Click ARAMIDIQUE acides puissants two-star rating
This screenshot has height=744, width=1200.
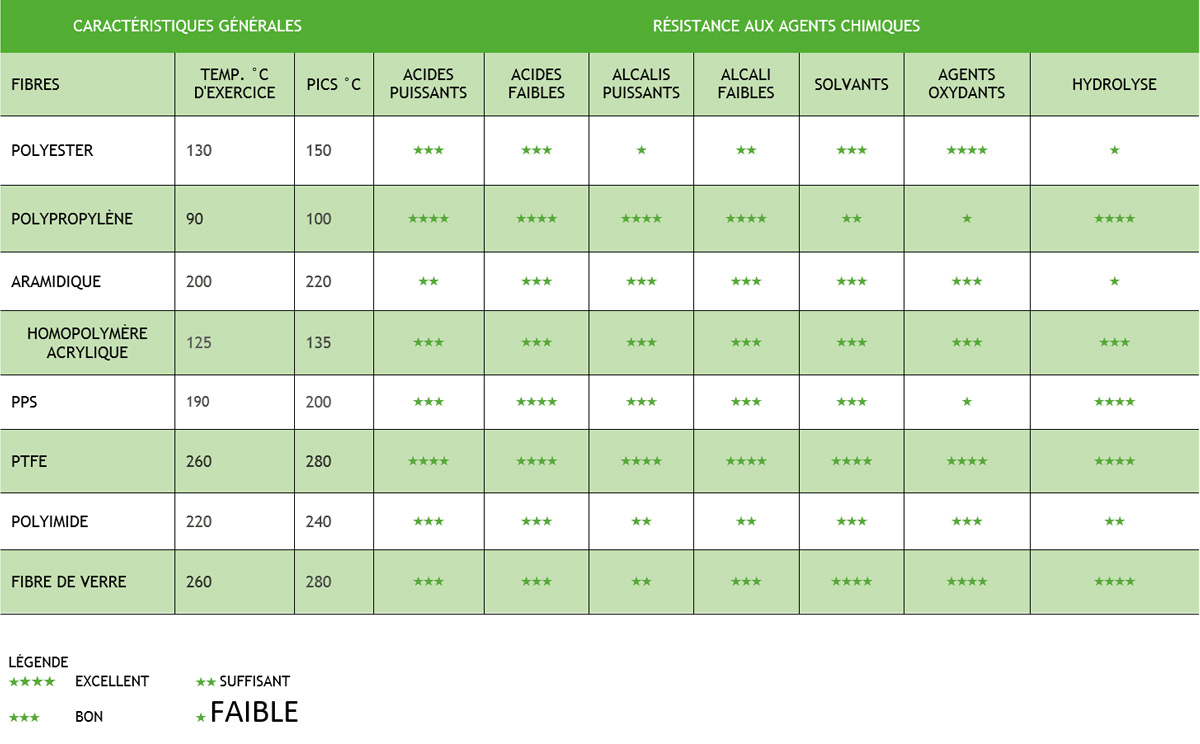428,282
